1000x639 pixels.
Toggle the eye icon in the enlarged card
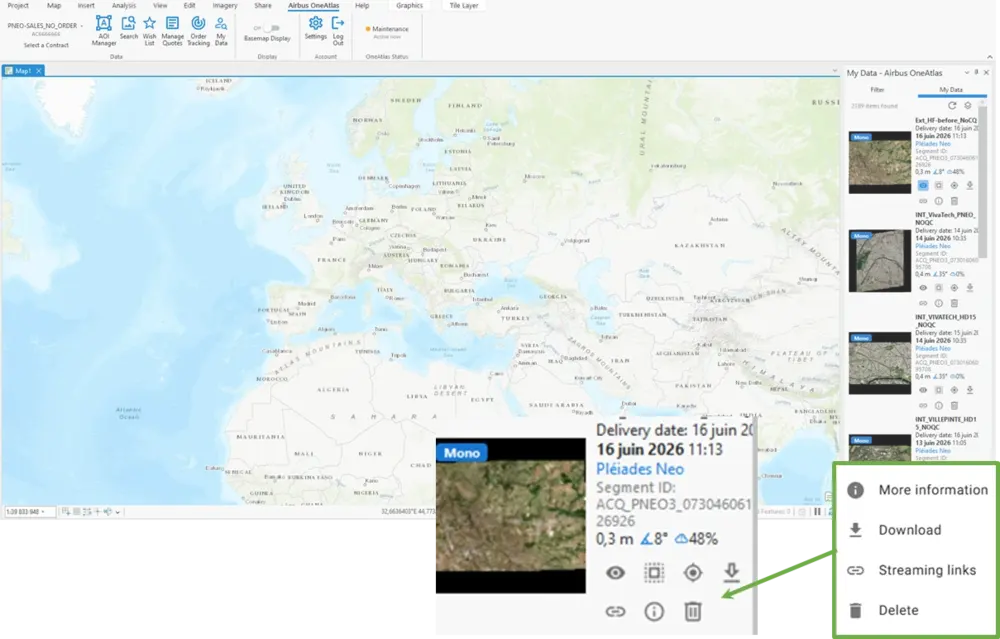click(615, 573)
